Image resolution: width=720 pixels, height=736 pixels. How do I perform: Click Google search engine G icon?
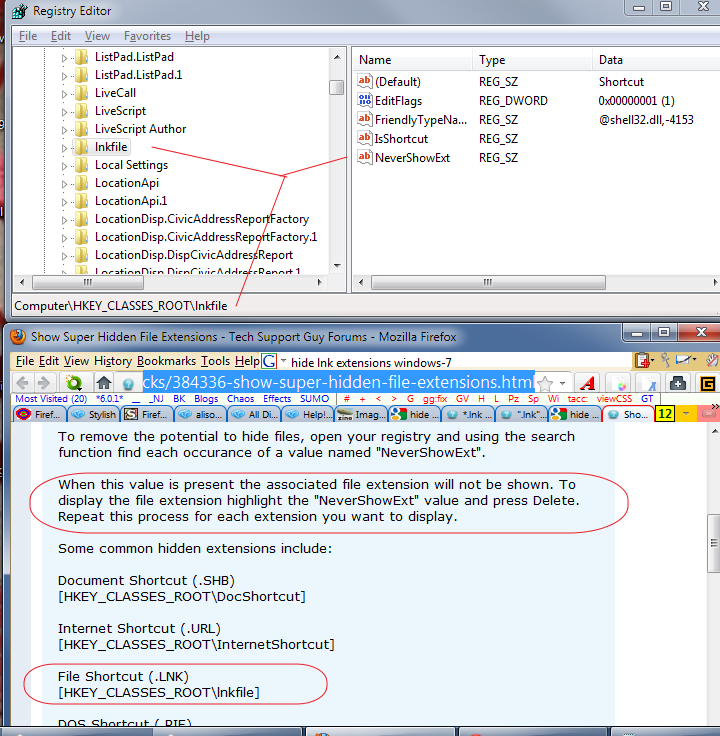tap(269, 361)
